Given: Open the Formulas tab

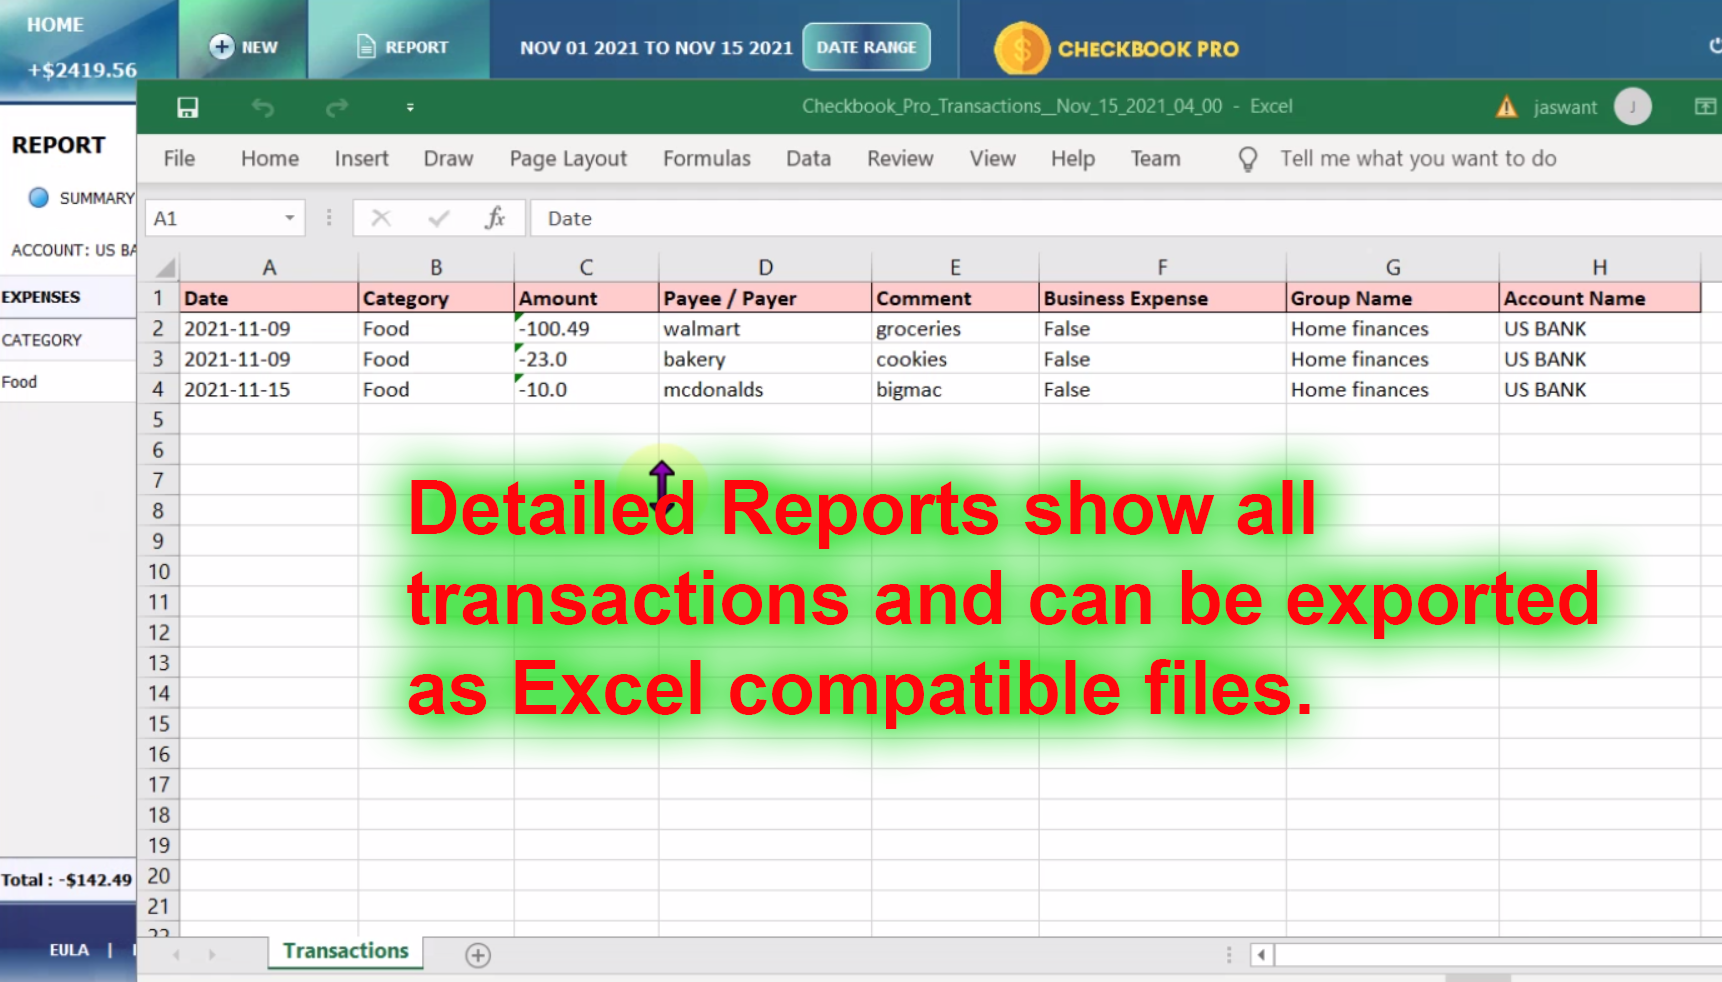Looking at the screenshot, I should coord(706,158).
